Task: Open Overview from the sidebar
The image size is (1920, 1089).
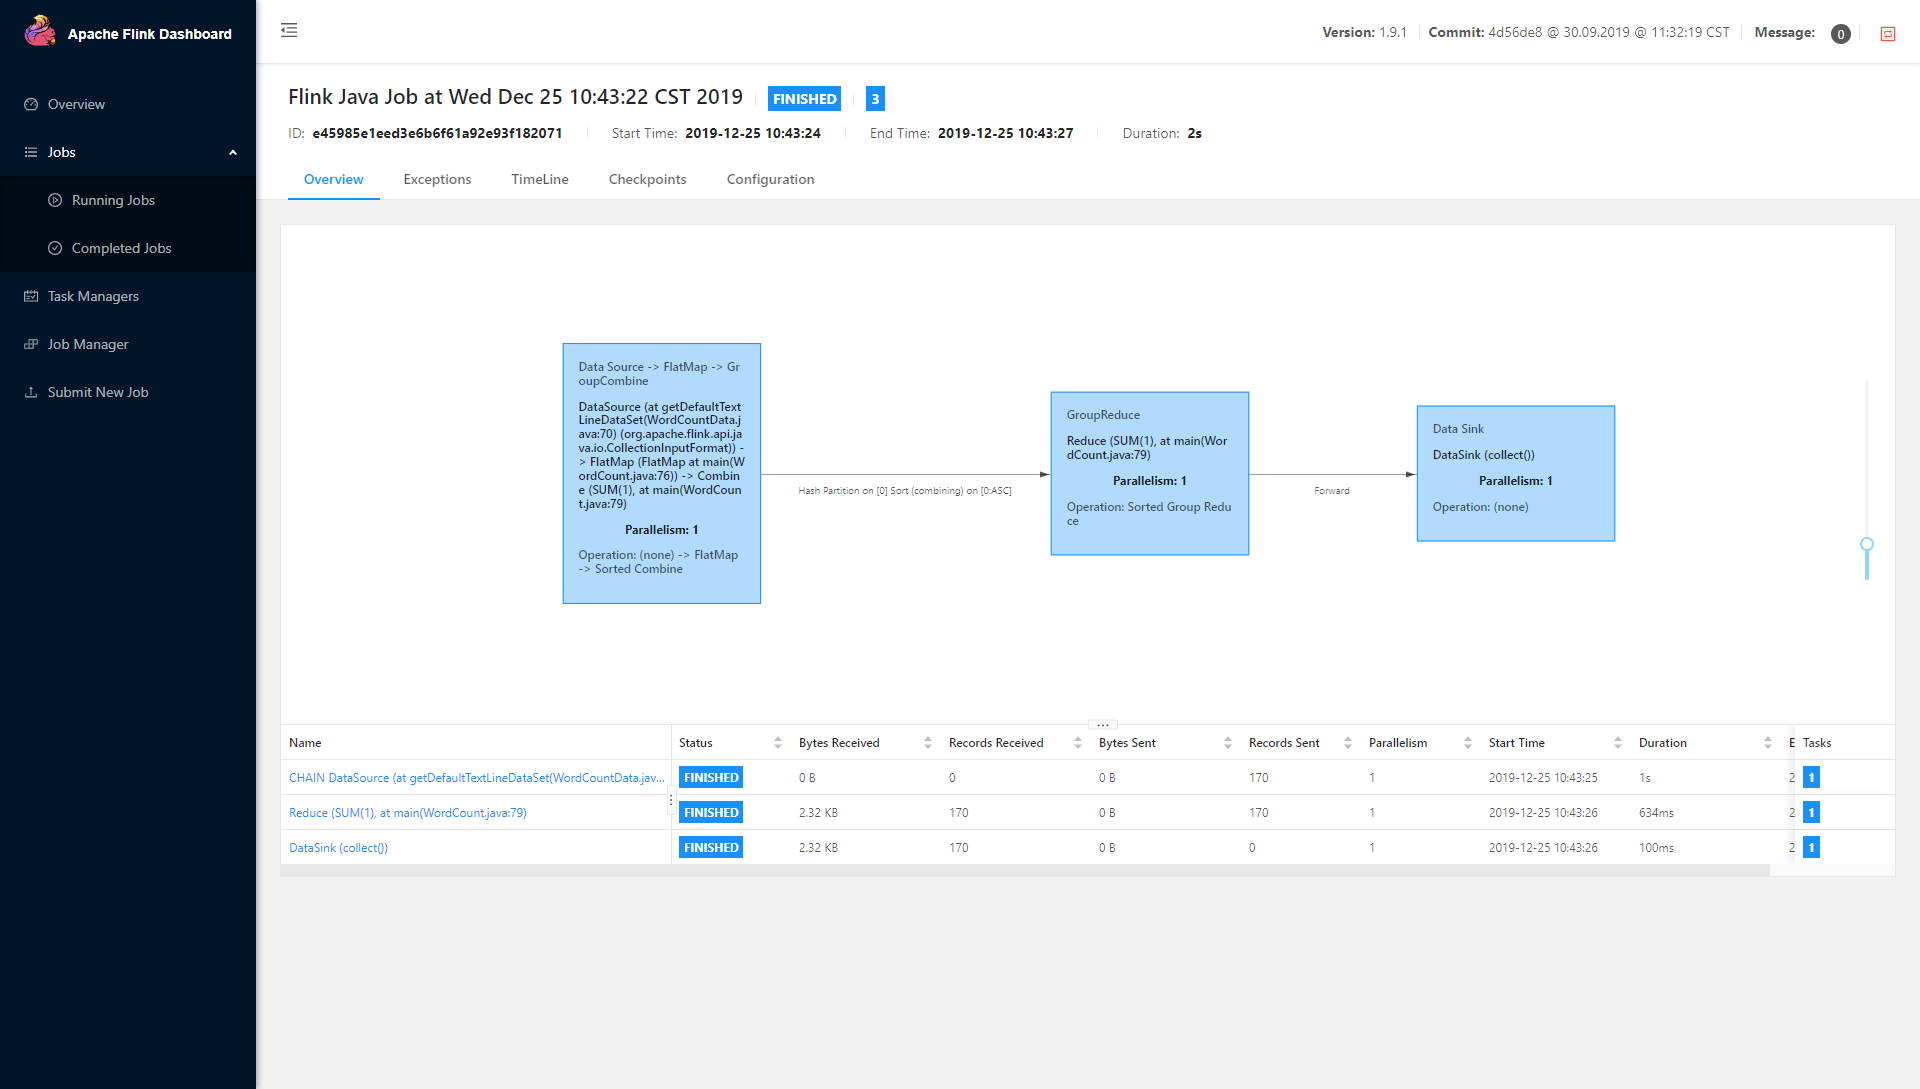Action: tap(76, 104)
